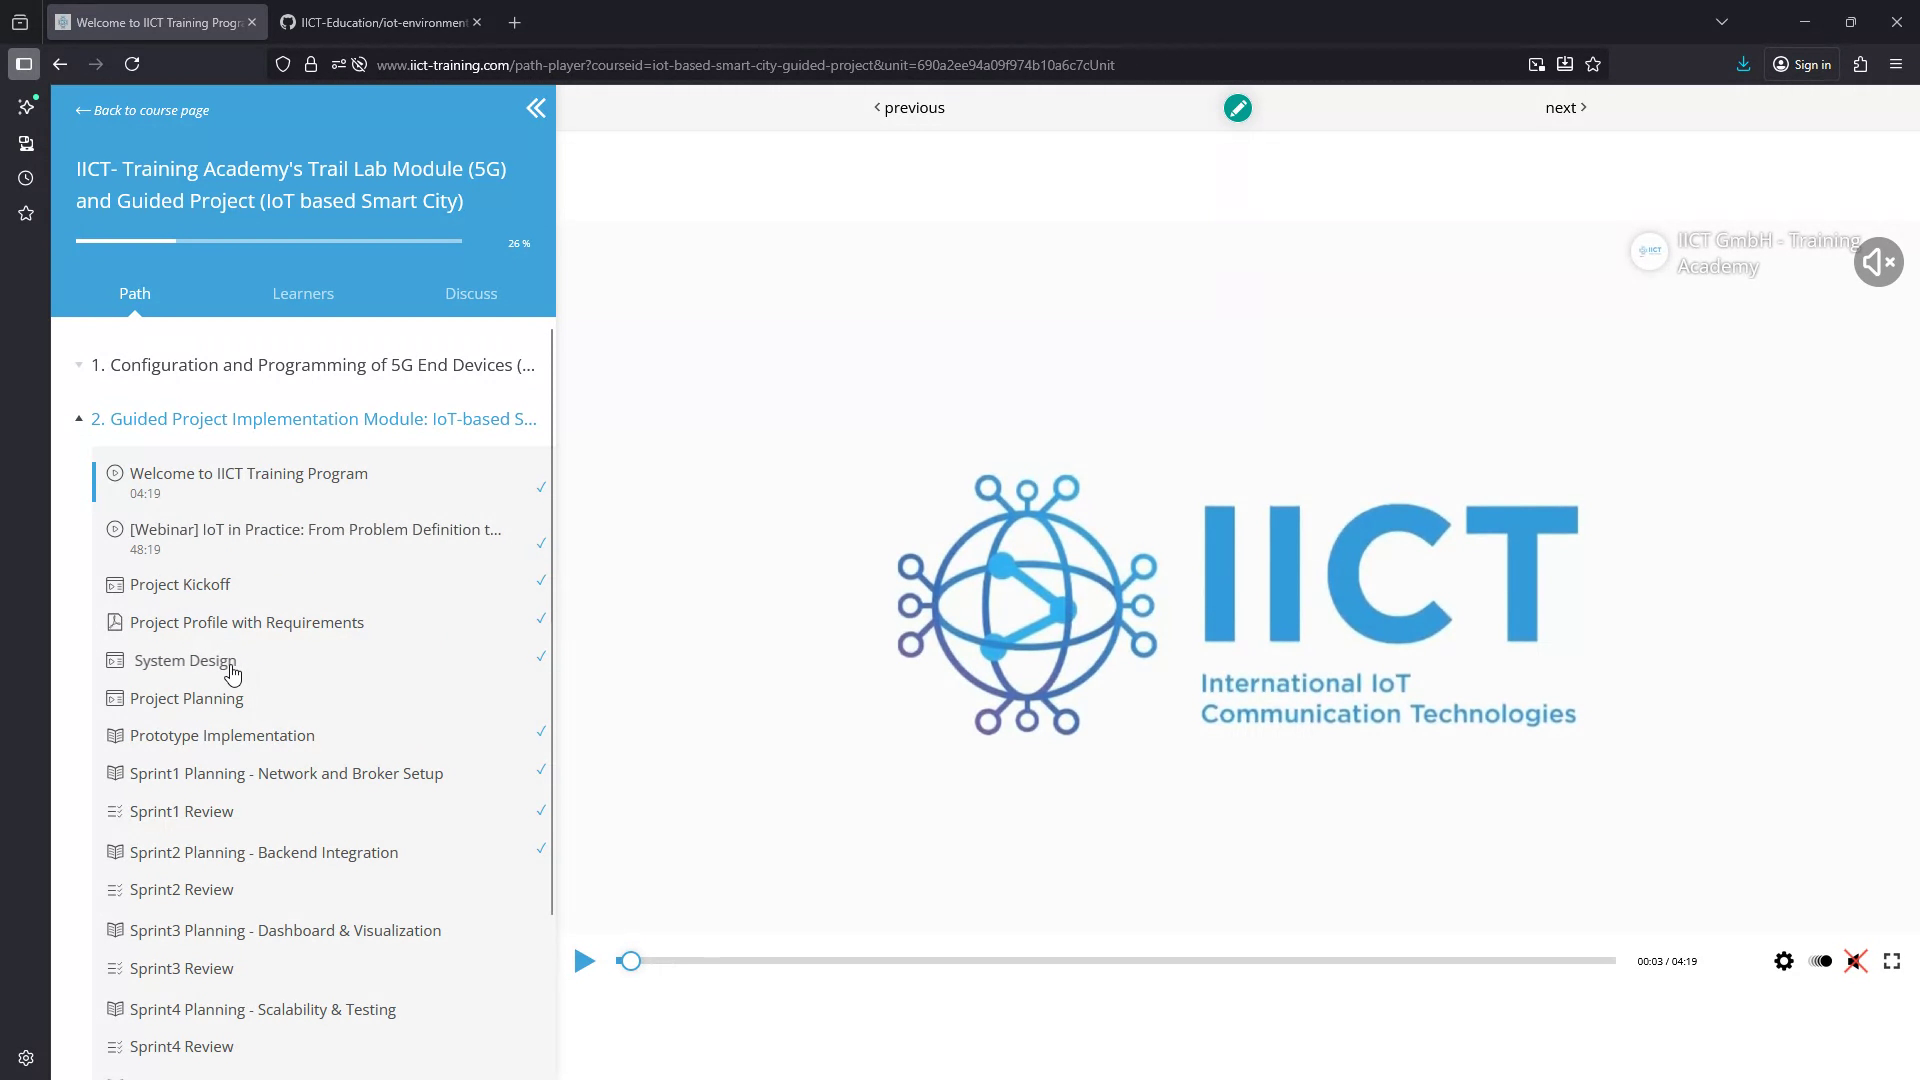Open the tabs sidebar panel icon
Screen dimensions: 1920x1080
[x=24, y=64]
